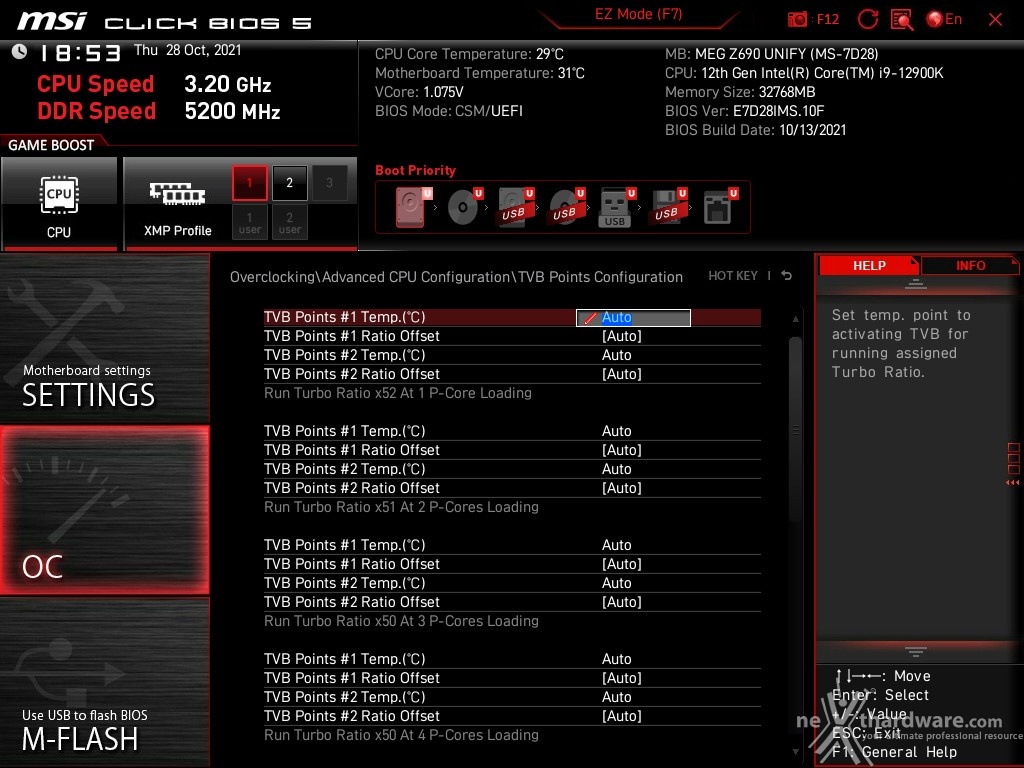Click the HOT KEY label

coord(733,276)
